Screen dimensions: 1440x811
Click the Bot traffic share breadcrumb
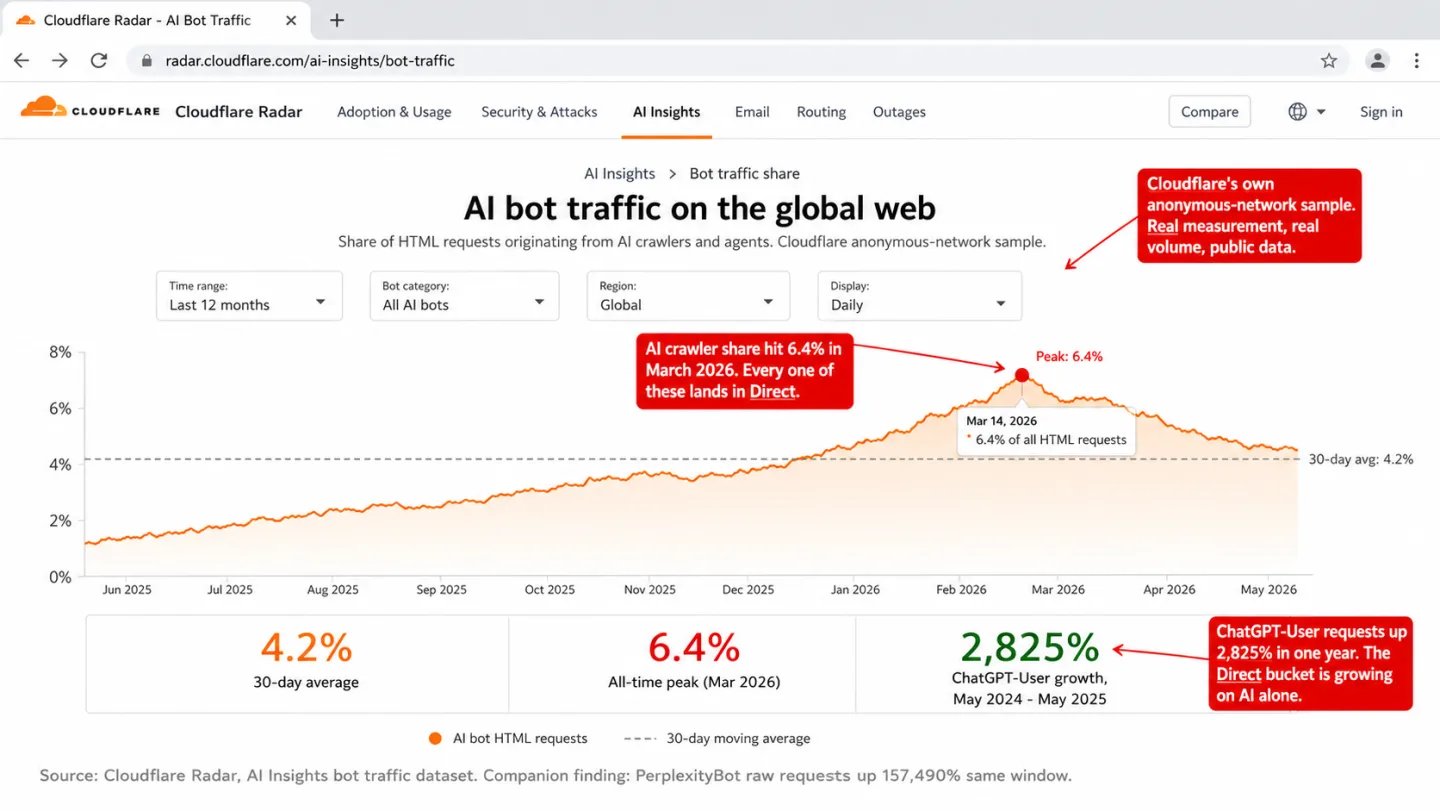pyautogui.click(x=745, y=174)
